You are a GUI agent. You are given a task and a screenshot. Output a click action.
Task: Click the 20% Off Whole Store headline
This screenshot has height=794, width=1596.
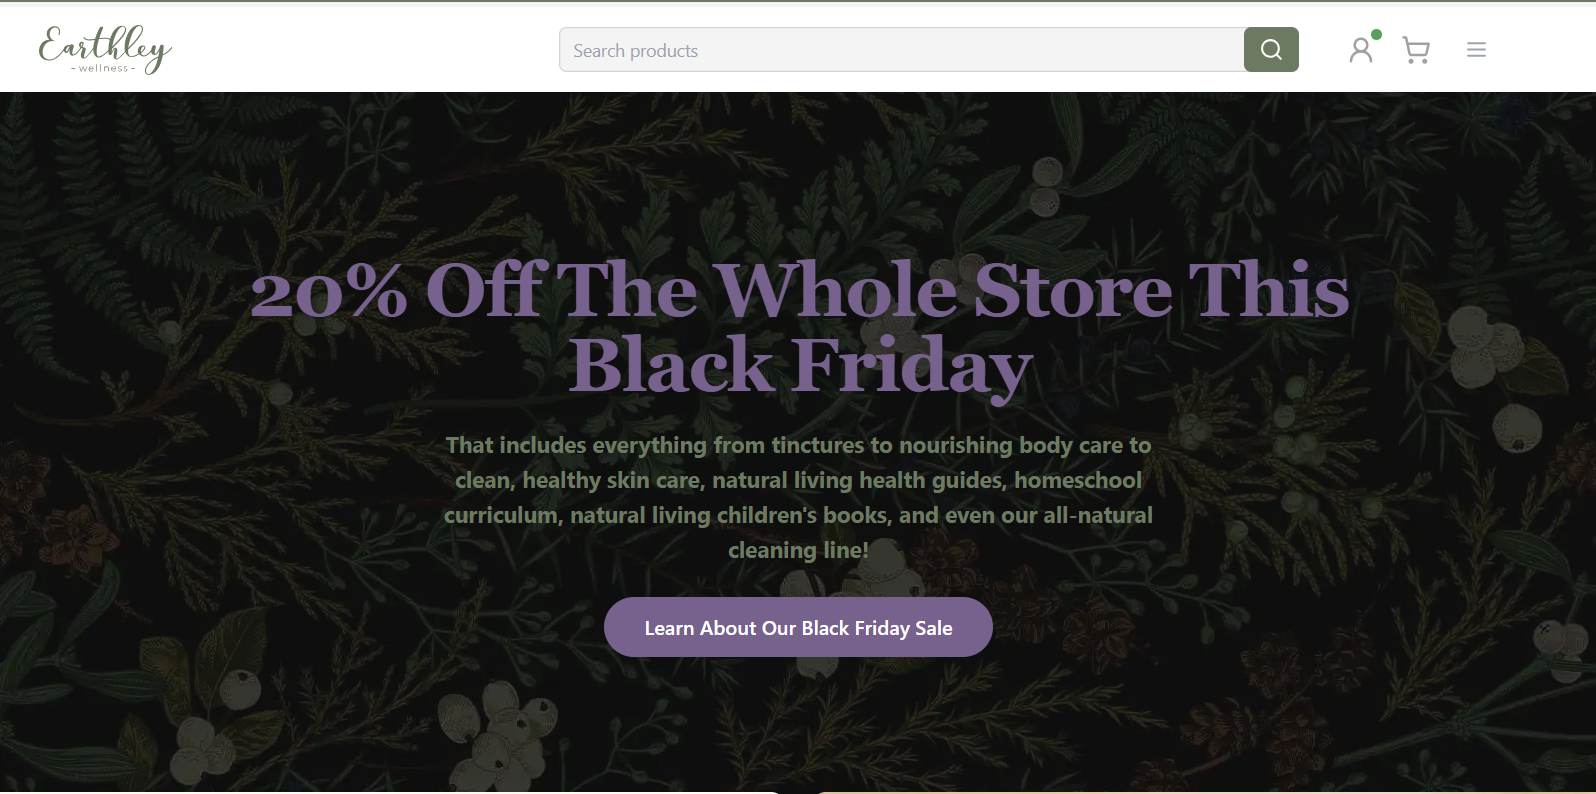tap(798, 291)
